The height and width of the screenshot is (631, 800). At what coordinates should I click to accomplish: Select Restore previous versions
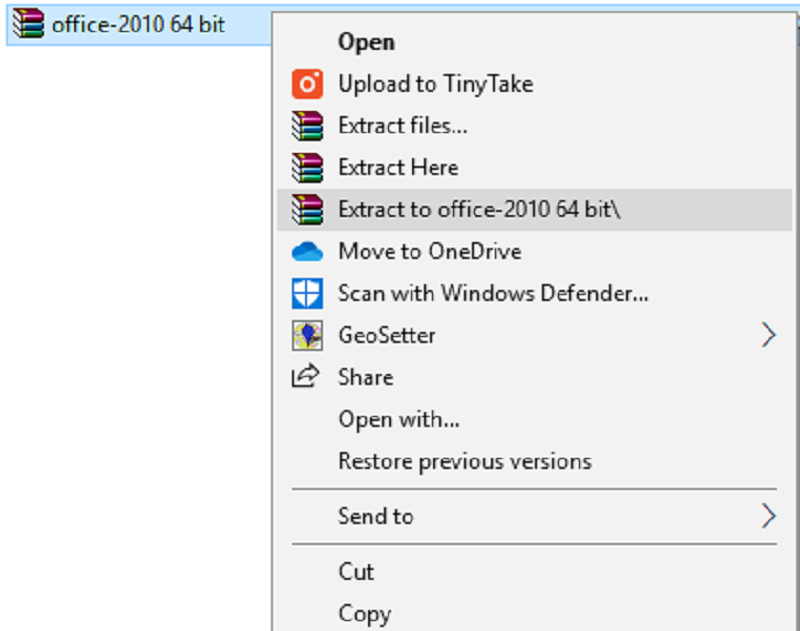tap(464, 461)
